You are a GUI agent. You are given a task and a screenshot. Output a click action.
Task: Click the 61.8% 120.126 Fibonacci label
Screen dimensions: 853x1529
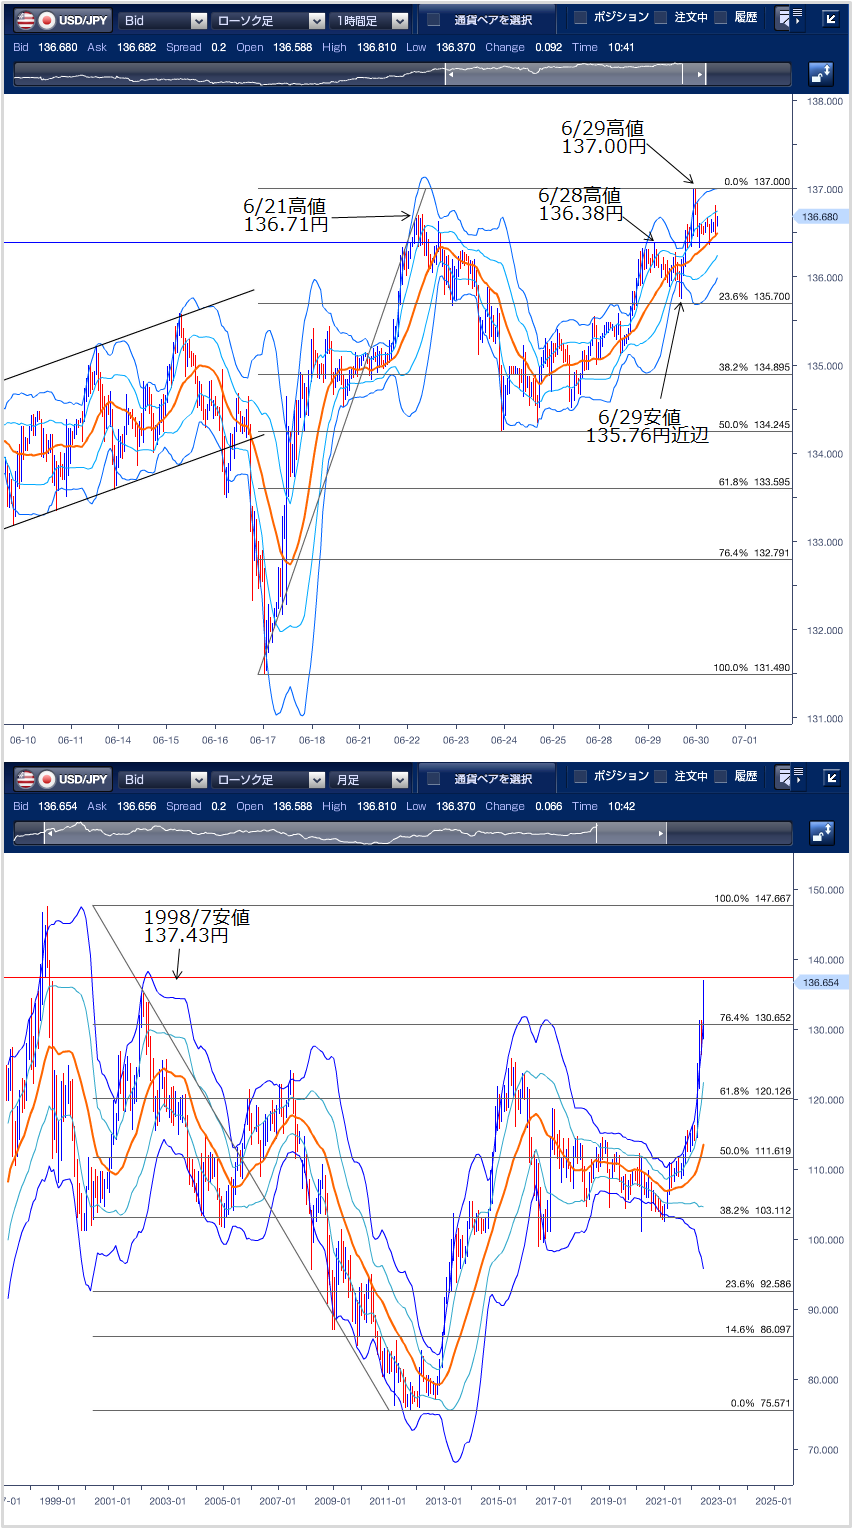tap(755, 1092)
